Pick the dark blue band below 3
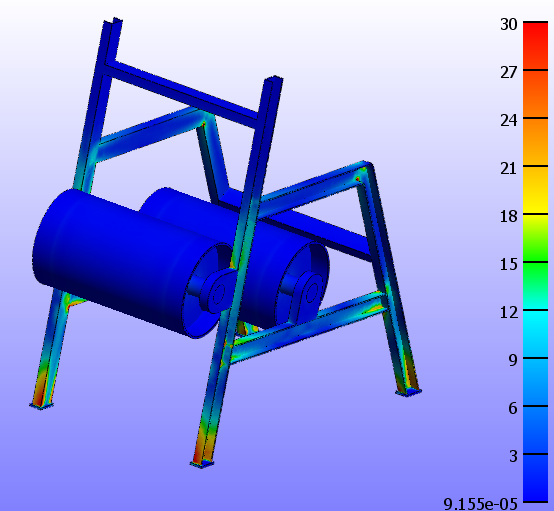Viewport: 554px width, 511px height. click(x=535, y=478)
